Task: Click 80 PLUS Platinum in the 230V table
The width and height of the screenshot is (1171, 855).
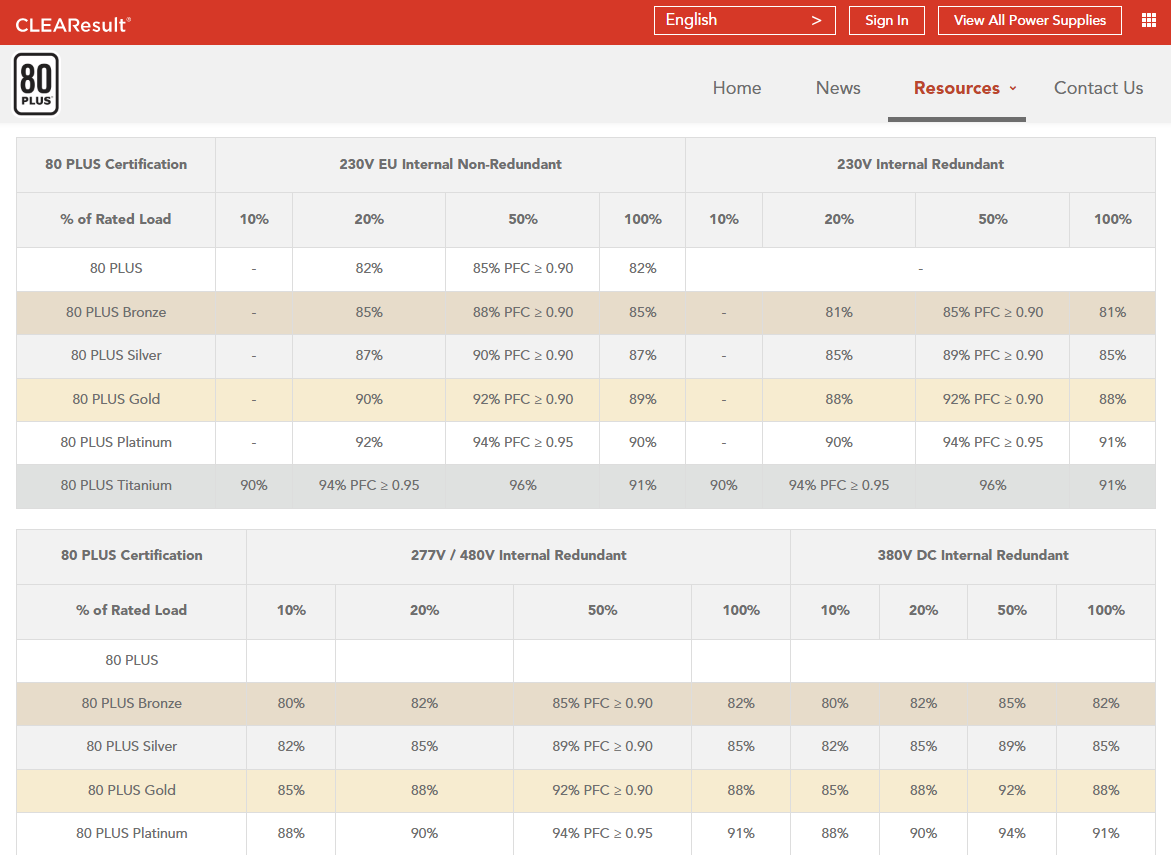Action: [x=116, y=442]
